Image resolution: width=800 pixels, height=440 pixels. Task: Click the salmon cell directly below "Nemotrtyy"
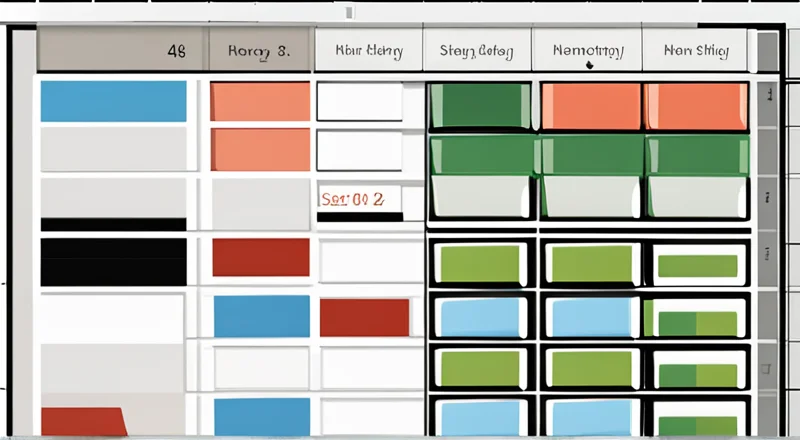point(591,106)
